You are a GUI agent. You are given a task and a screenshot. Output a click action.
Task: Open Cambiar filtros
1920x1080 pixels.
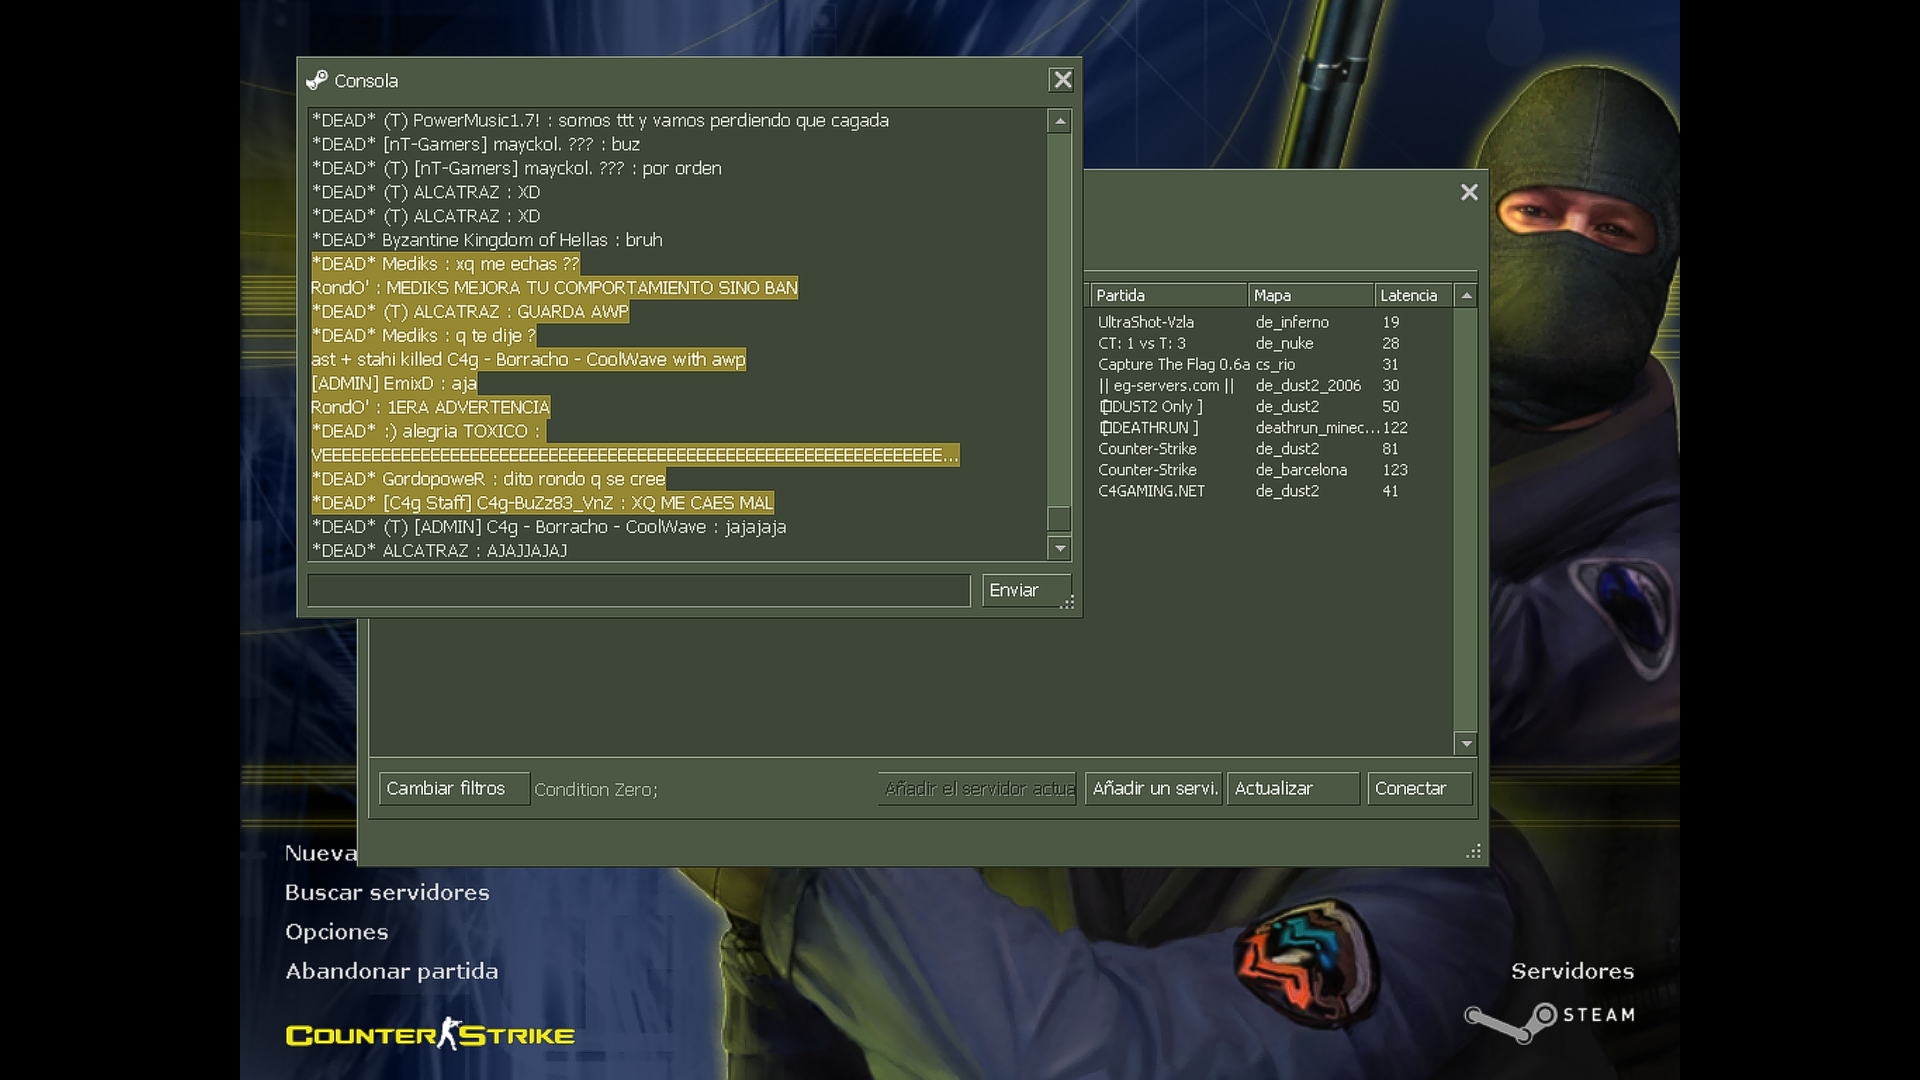click(x=453, y=789)
